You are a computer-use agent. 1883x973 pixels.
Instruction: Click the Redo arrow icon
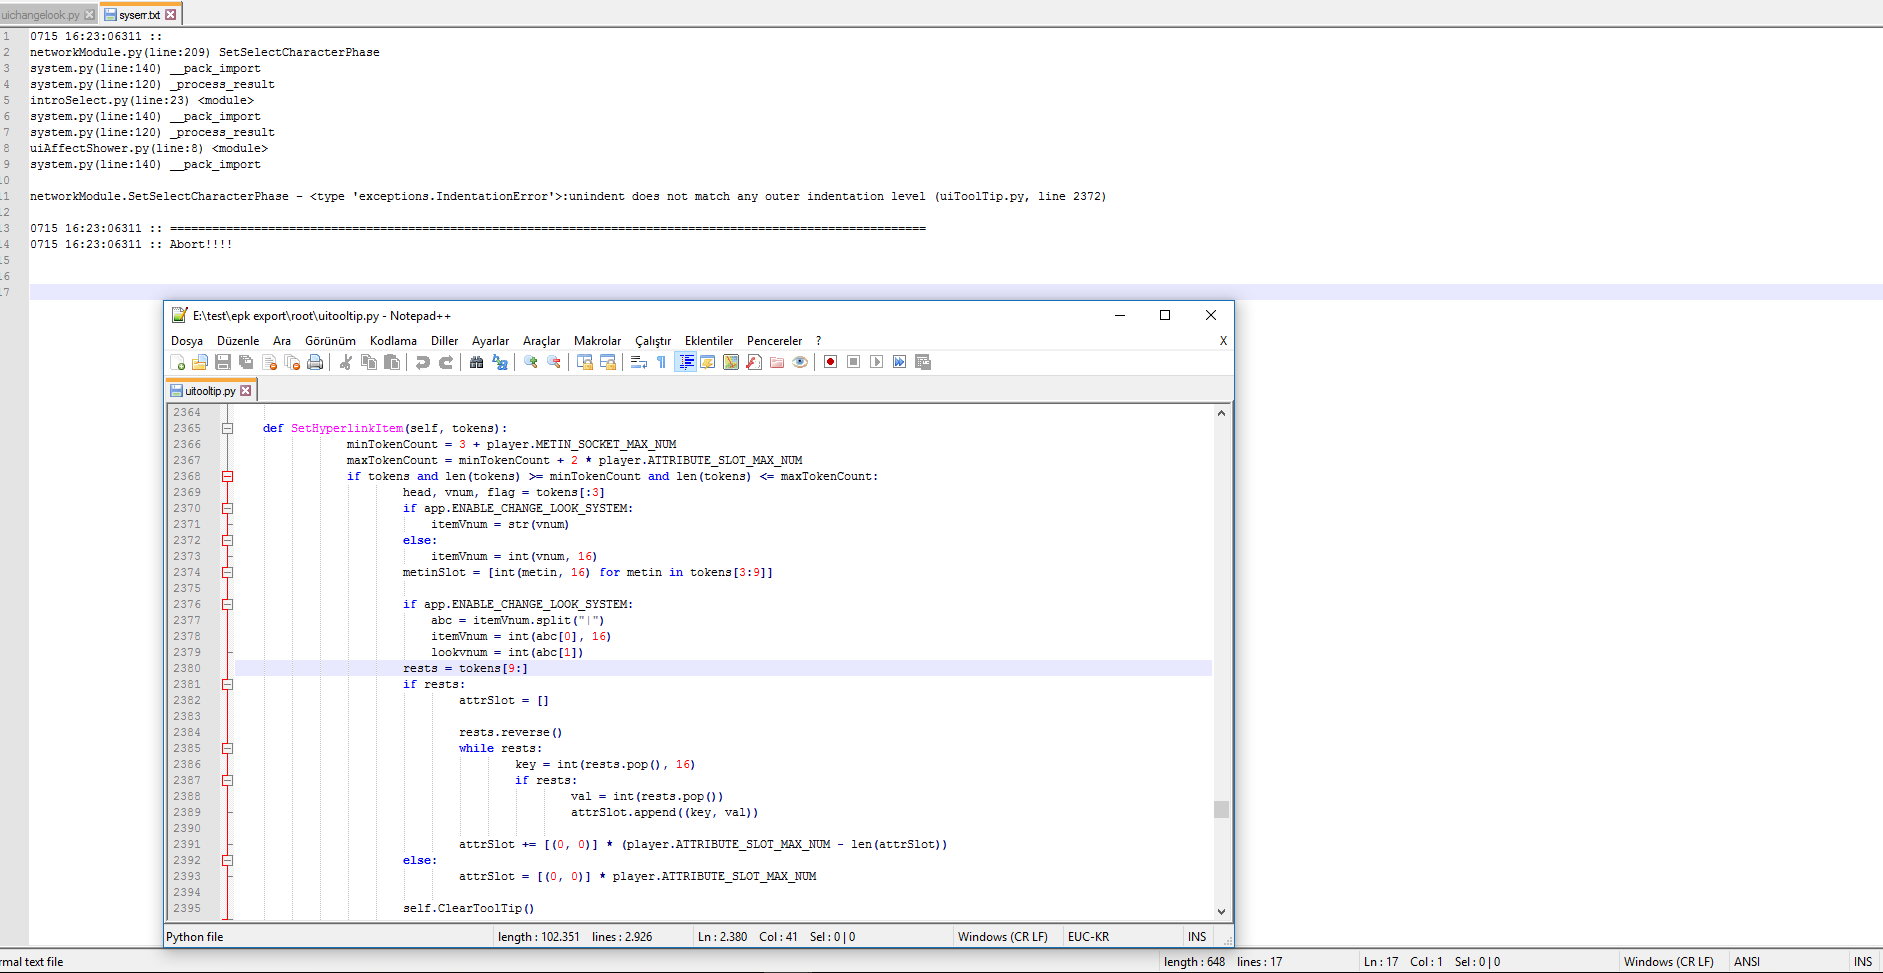tap(446, 362)
